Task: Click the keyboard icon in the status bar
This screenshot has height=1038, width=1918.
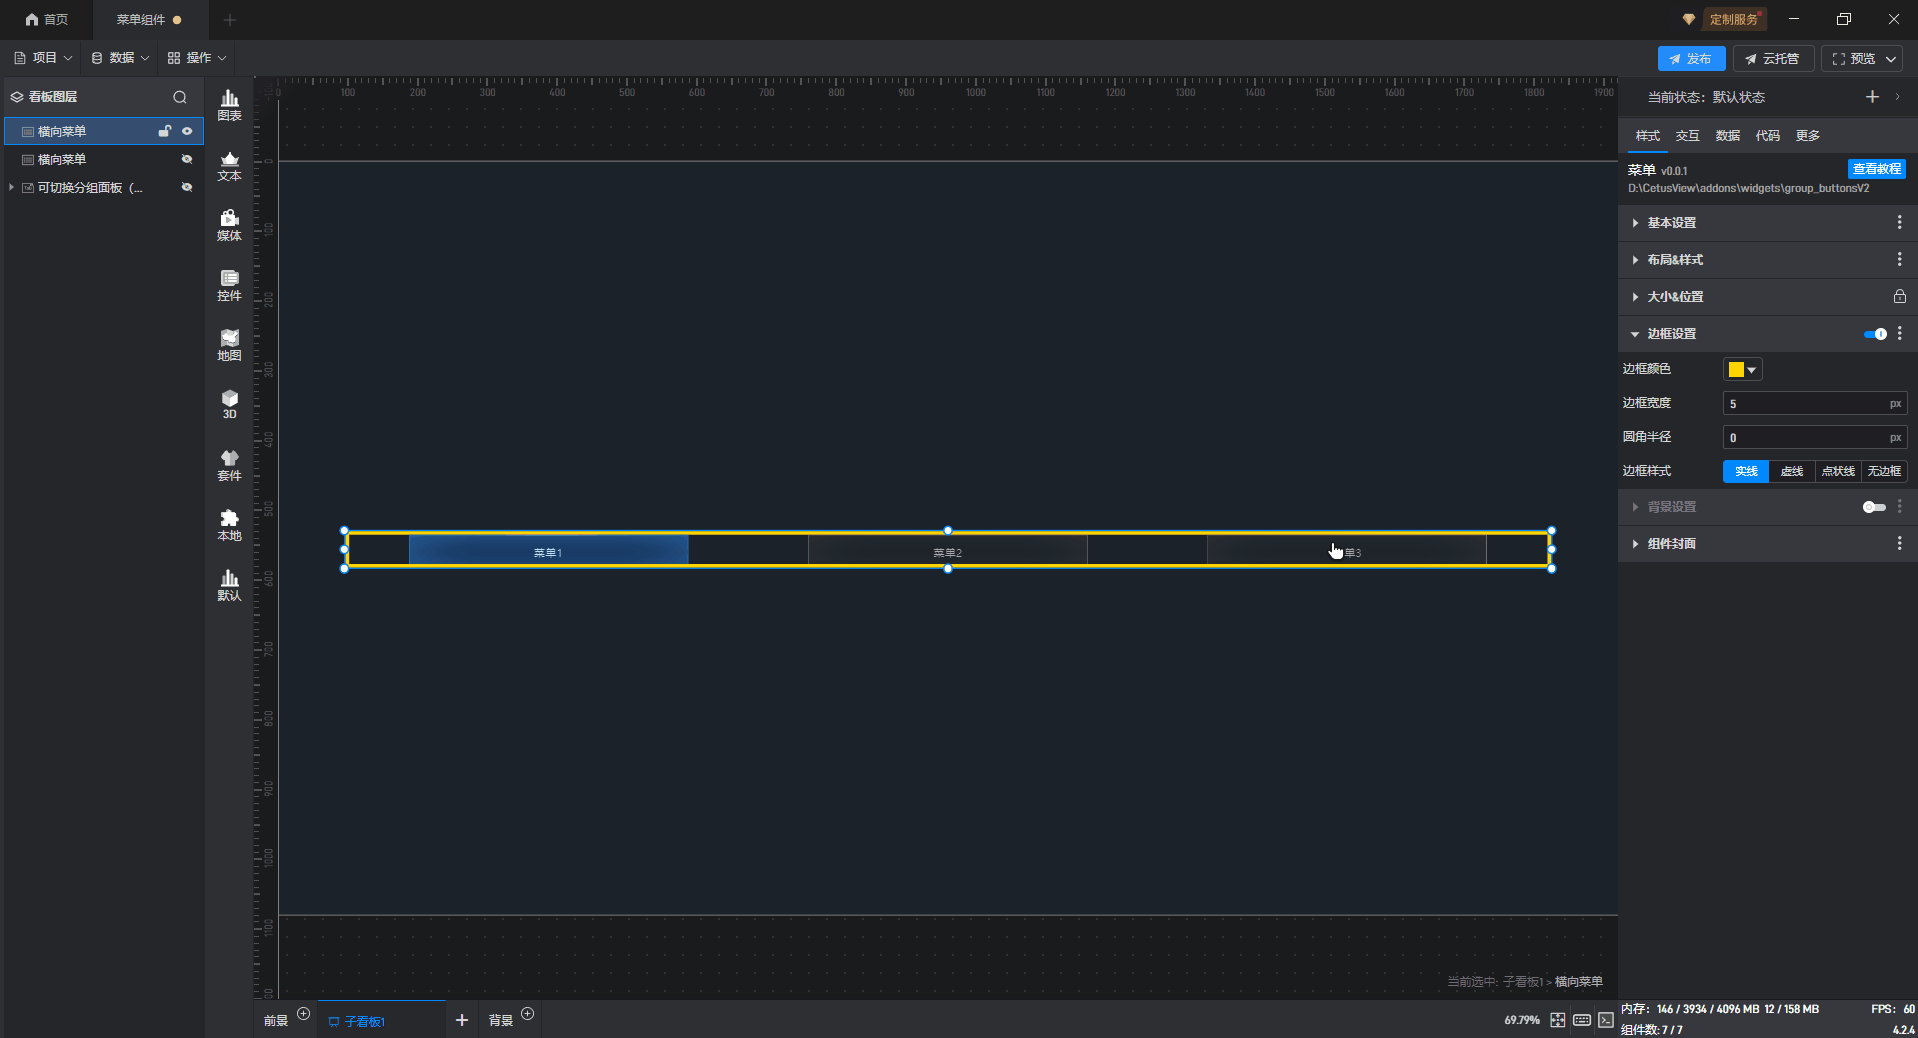Action: coord(1582,1020)
